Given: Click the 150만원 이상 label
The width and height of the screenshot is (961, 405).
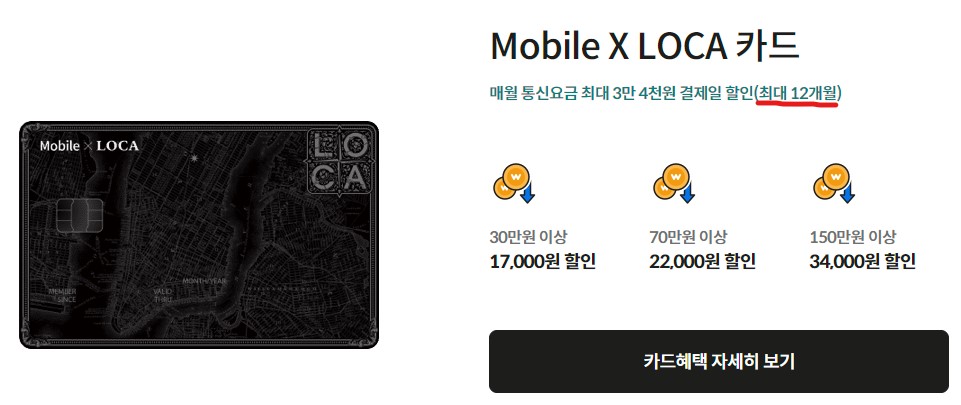Looking at the screenshot, I should (x=853, y=237).
